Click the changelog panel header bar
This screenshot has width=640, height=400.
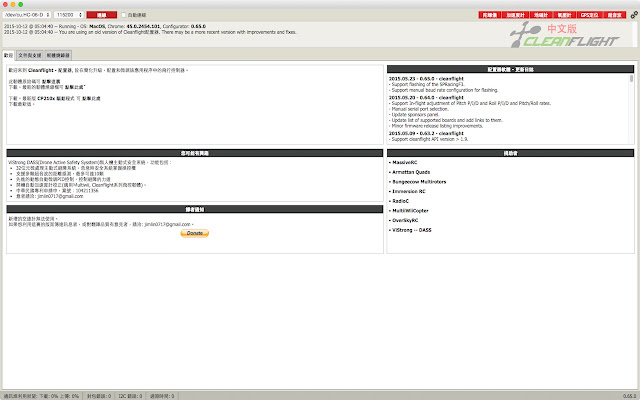(x=510, y=69)
